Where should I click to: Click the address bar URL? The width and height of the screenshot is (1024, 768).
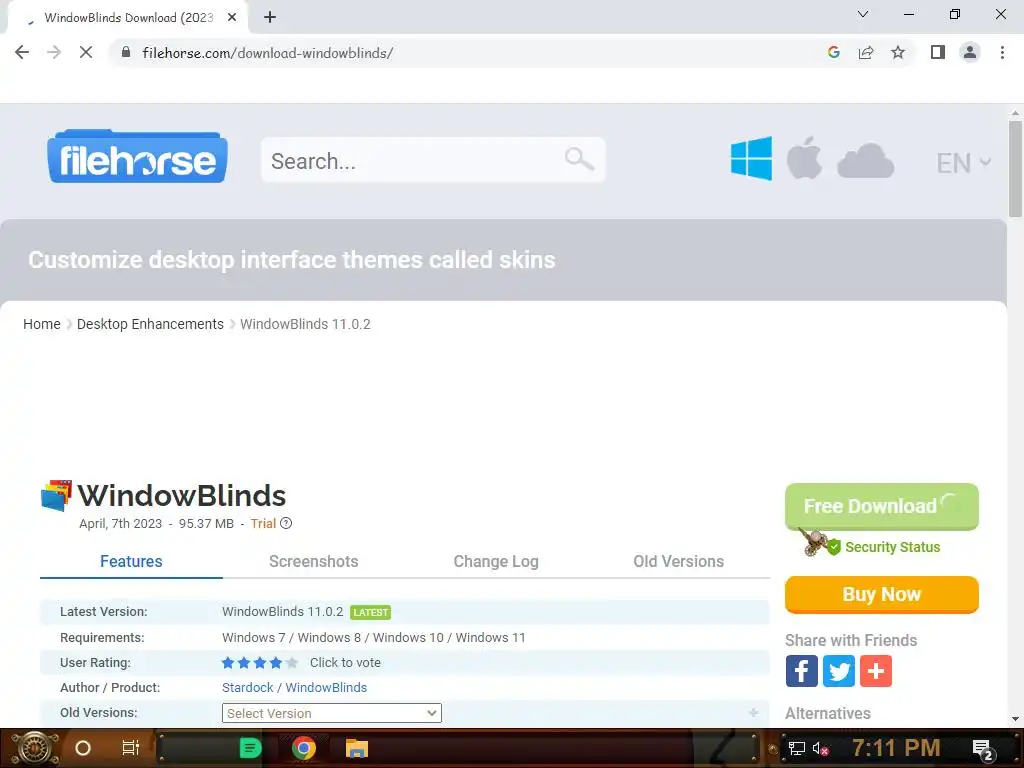click(x=268, y=53)
